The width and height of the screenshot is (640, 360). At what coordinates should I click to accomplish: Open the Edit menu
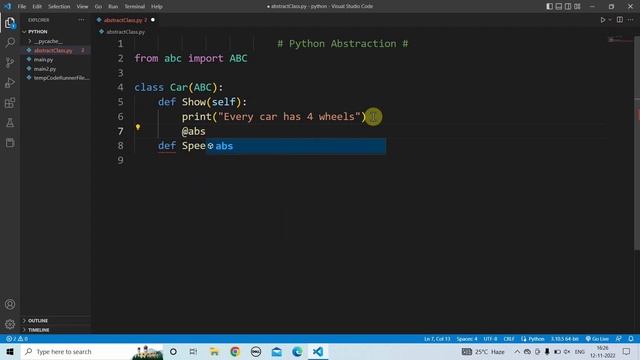pos(37,7)
